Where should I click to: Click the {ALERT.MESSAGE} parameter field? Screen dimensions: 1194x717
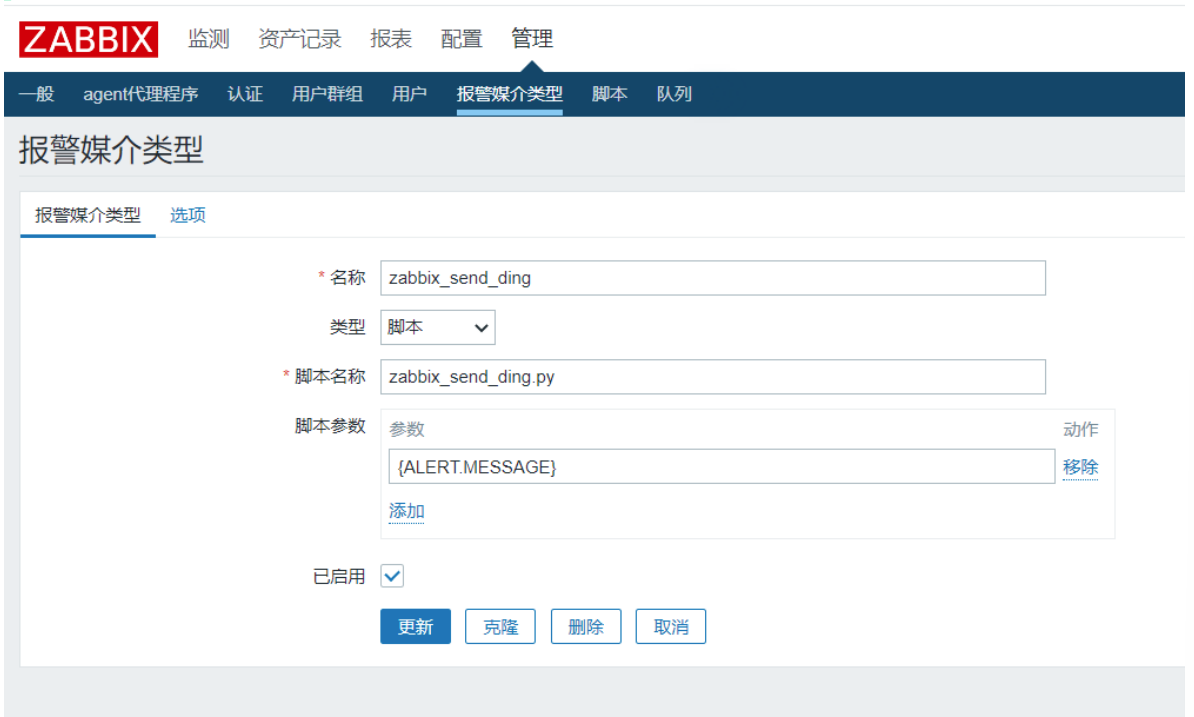721,467
